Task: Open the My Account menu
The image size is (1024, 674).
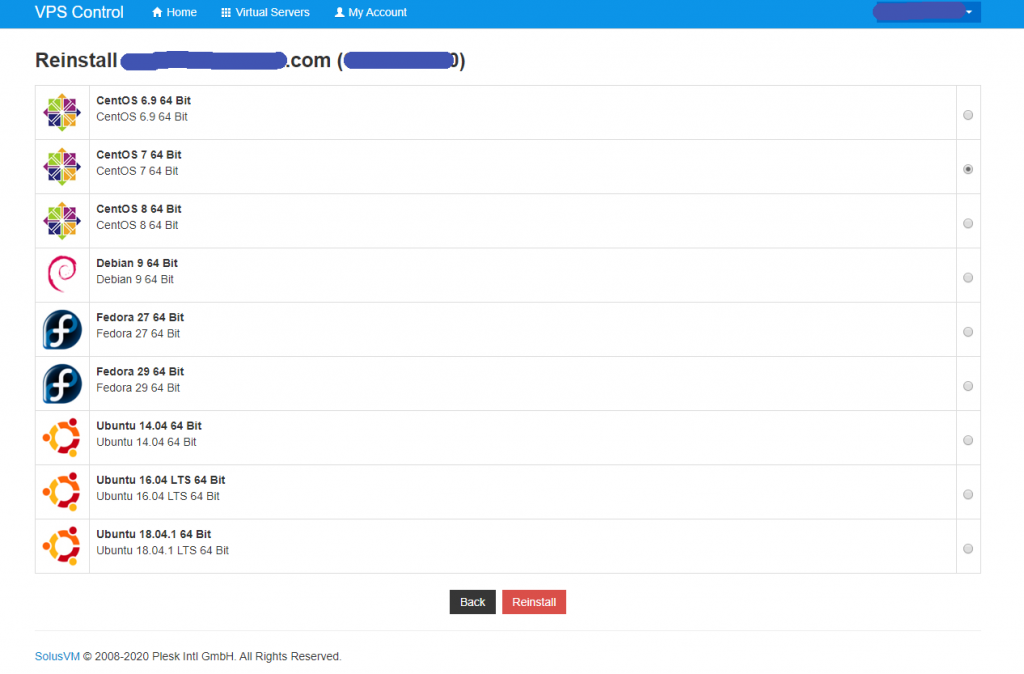Action: coord(370,12)
